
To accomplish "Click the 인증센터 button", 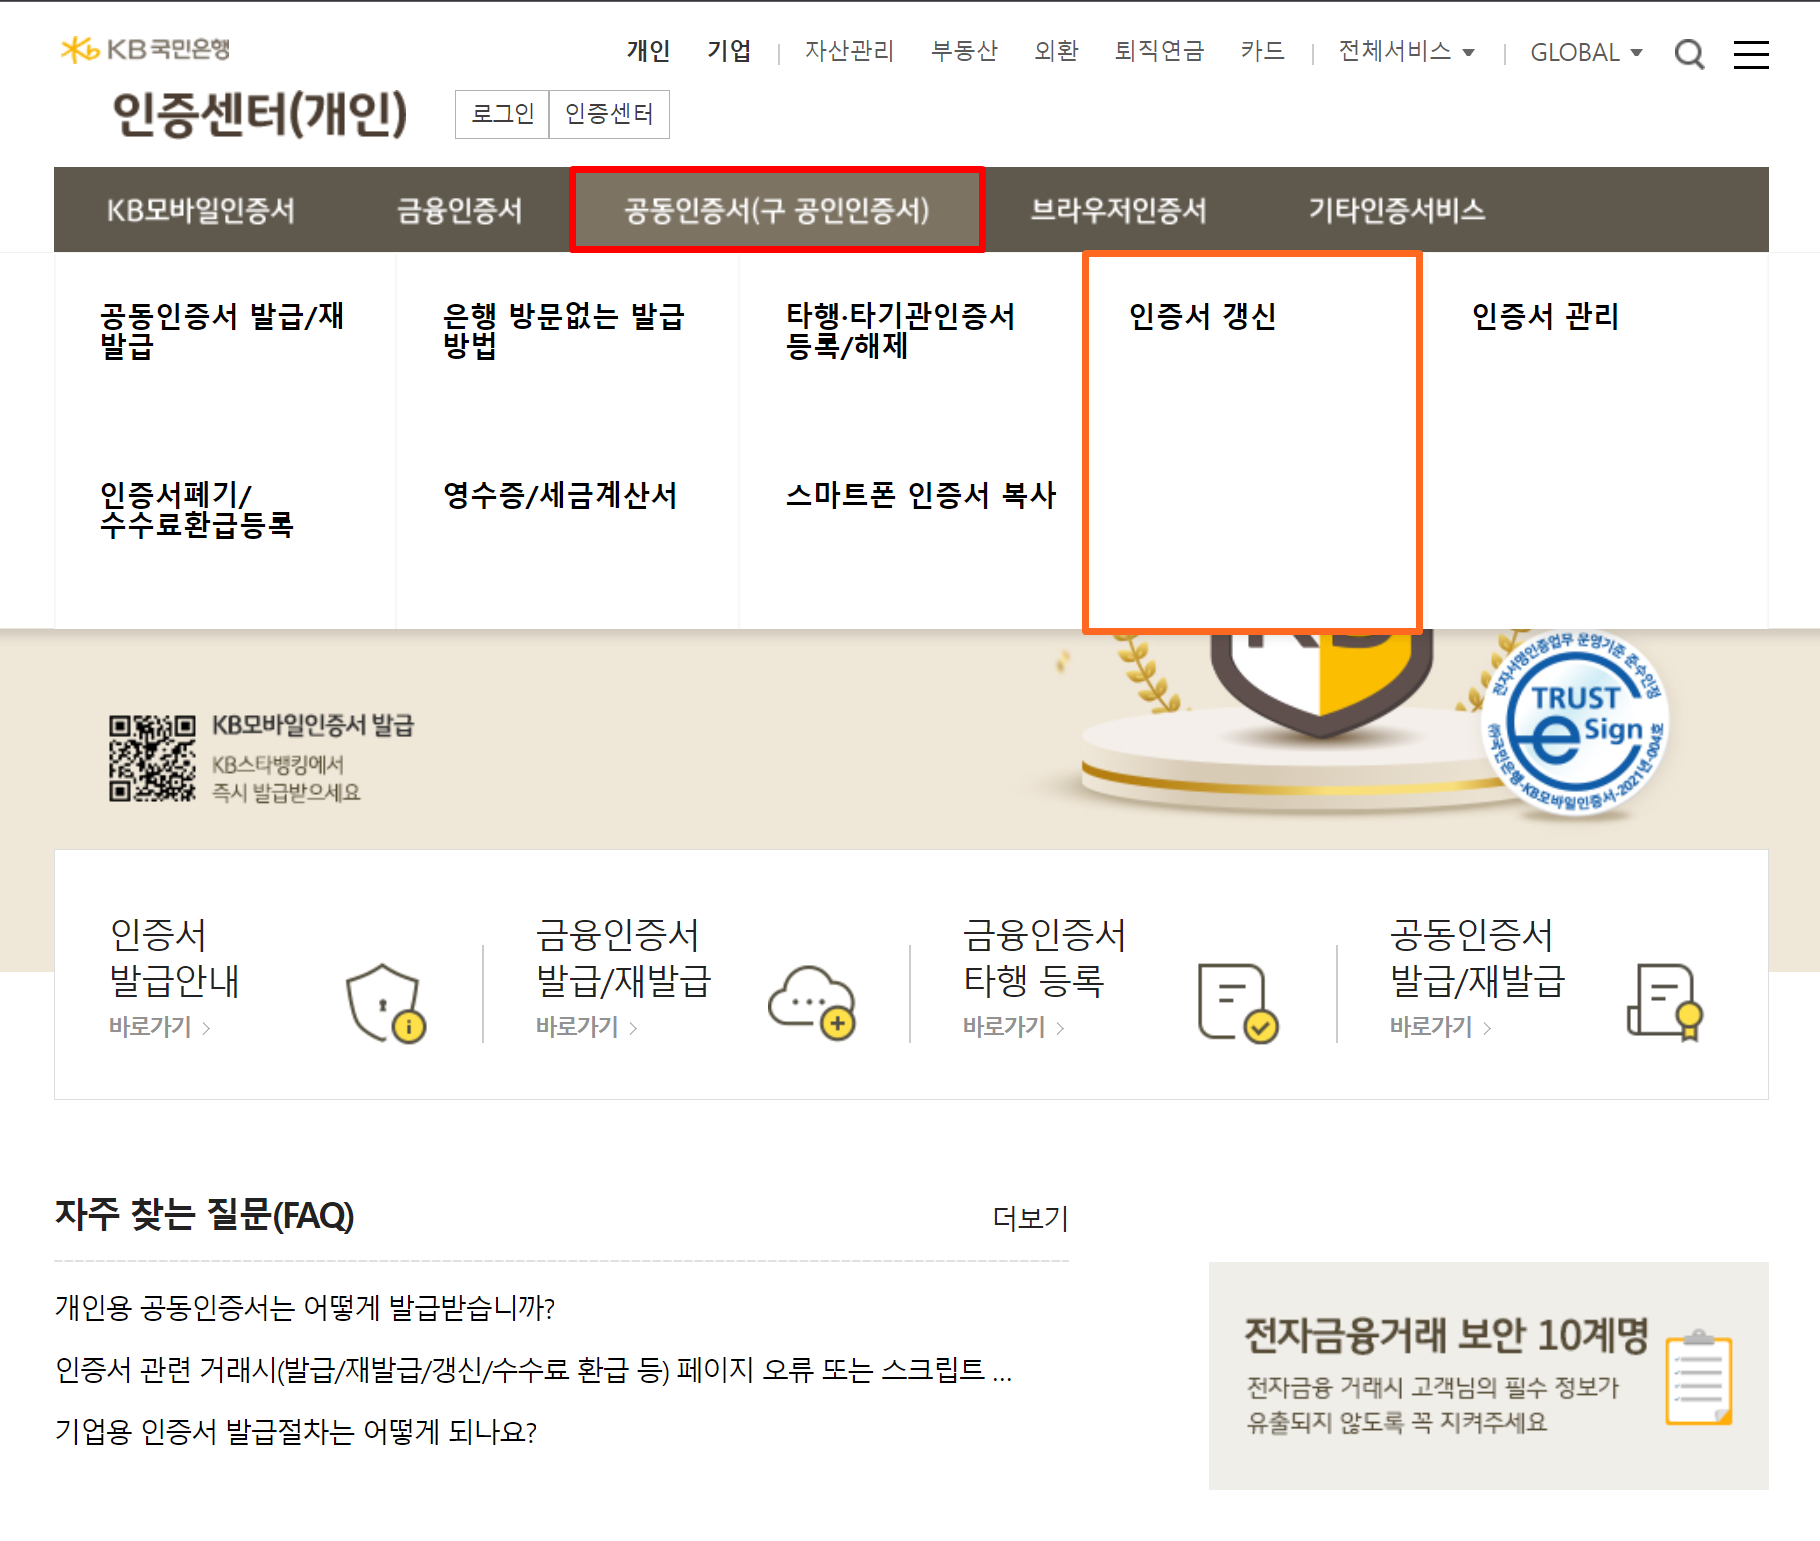I will point(609,114).
